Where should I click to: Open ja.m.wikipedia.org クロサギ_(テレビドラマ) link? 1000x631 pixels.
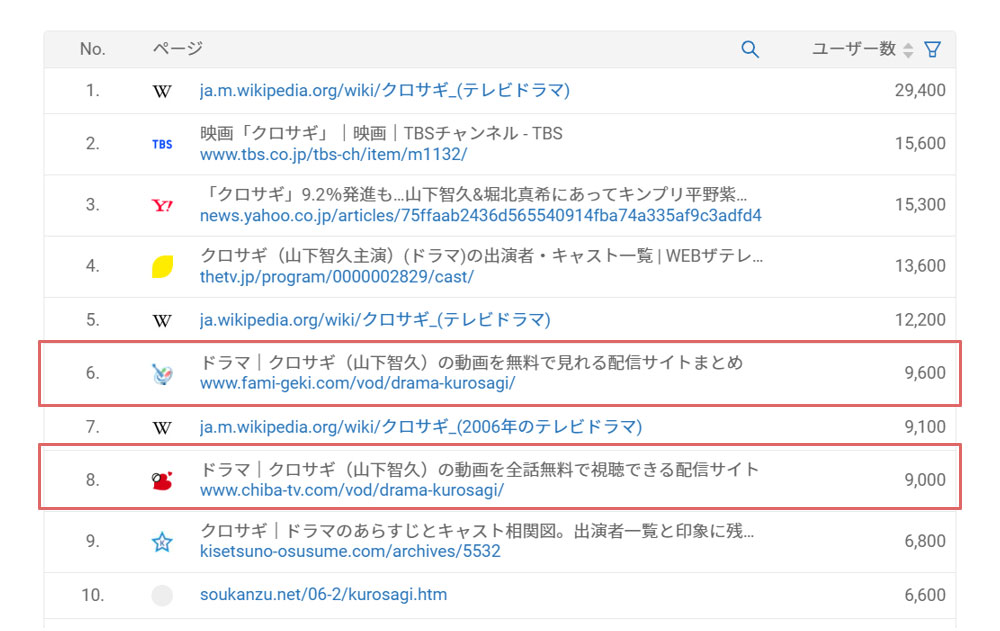[x=385, y=91]
